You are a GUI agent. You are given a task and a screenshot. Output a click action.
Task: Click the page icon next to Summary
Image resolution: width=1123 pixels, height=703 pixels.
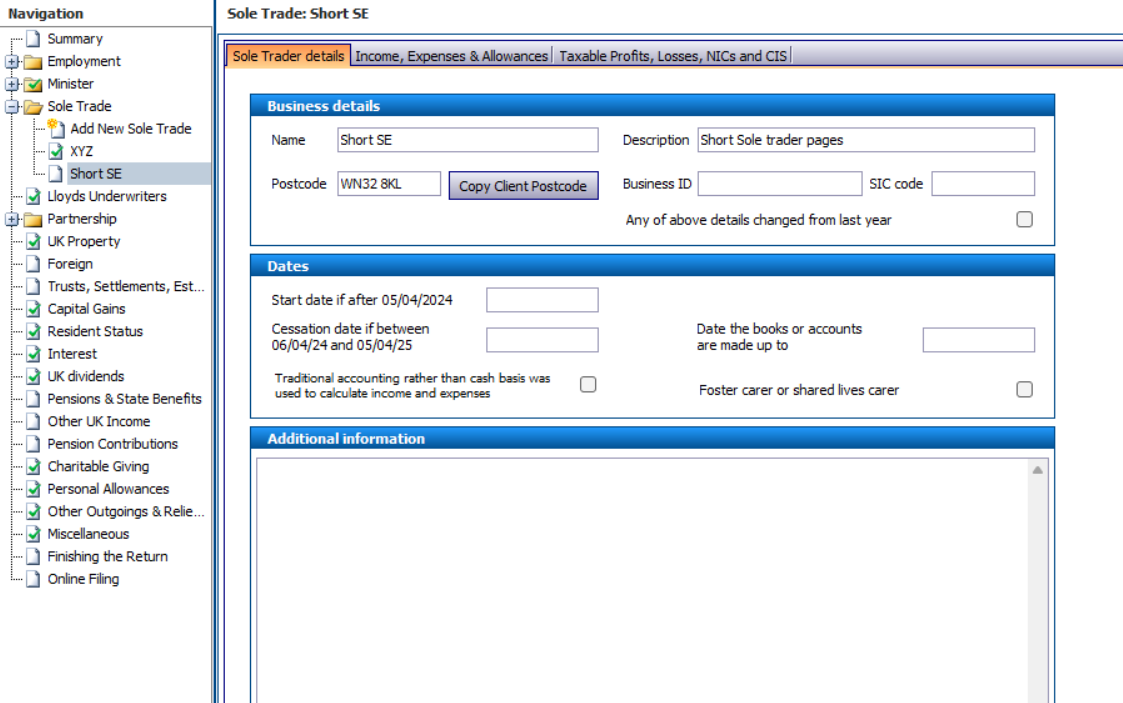pos(33,38)
